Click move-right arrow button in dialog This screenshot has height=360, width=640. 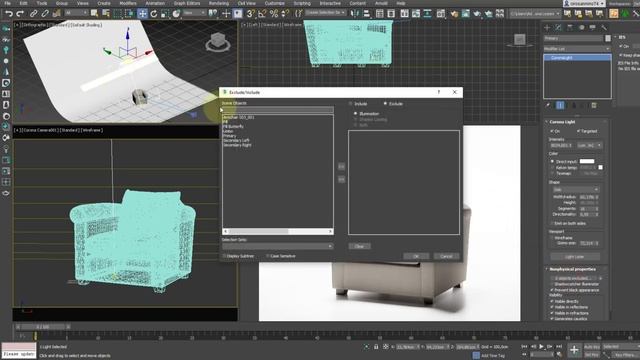[341, 167]
